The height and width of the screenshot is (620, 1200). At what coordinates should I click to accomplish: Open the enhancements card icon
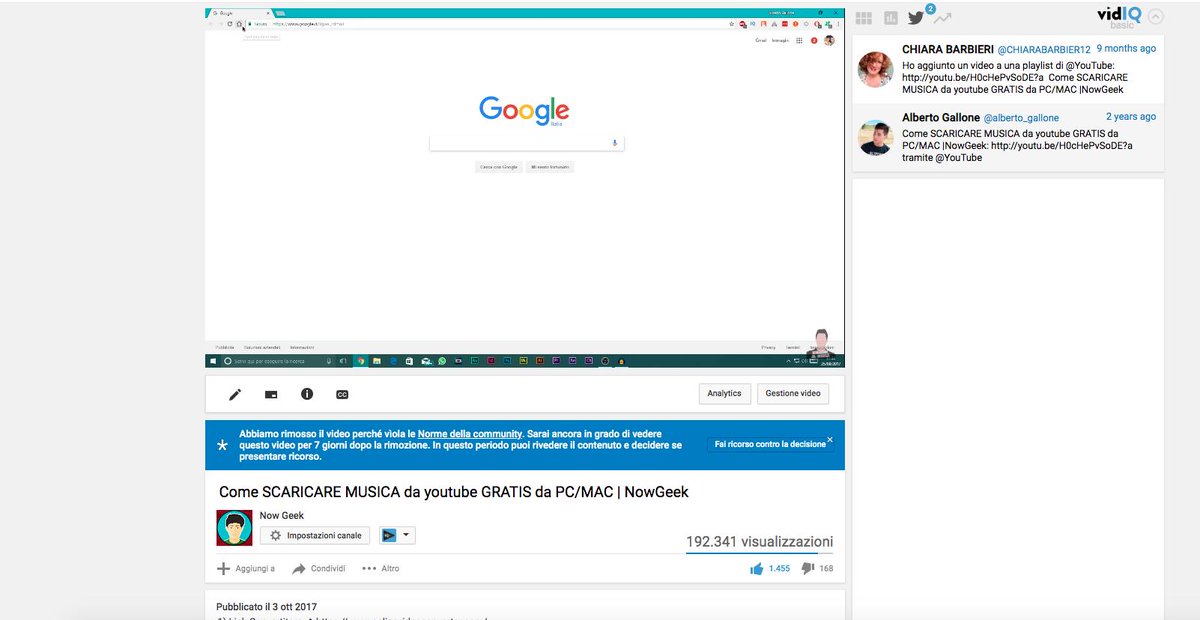[271, 394]
